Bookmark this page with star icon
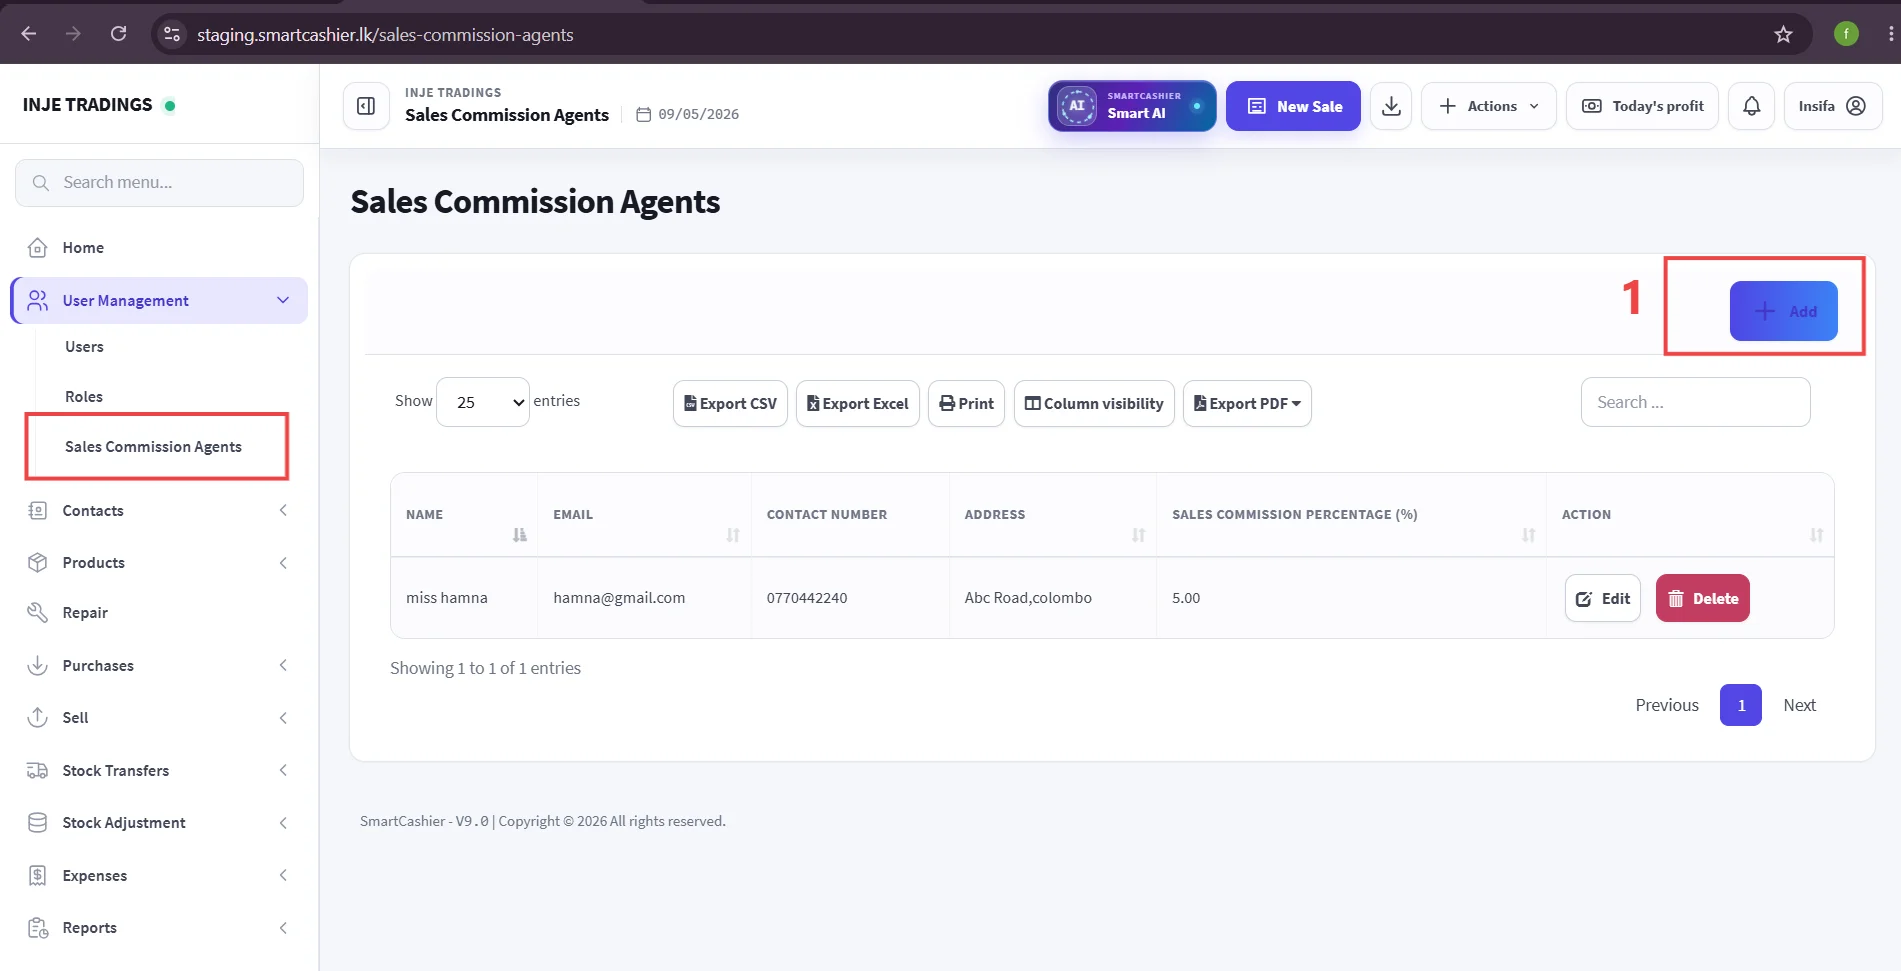Screen dimensions: 1901x971 (x=1783, y=34)
